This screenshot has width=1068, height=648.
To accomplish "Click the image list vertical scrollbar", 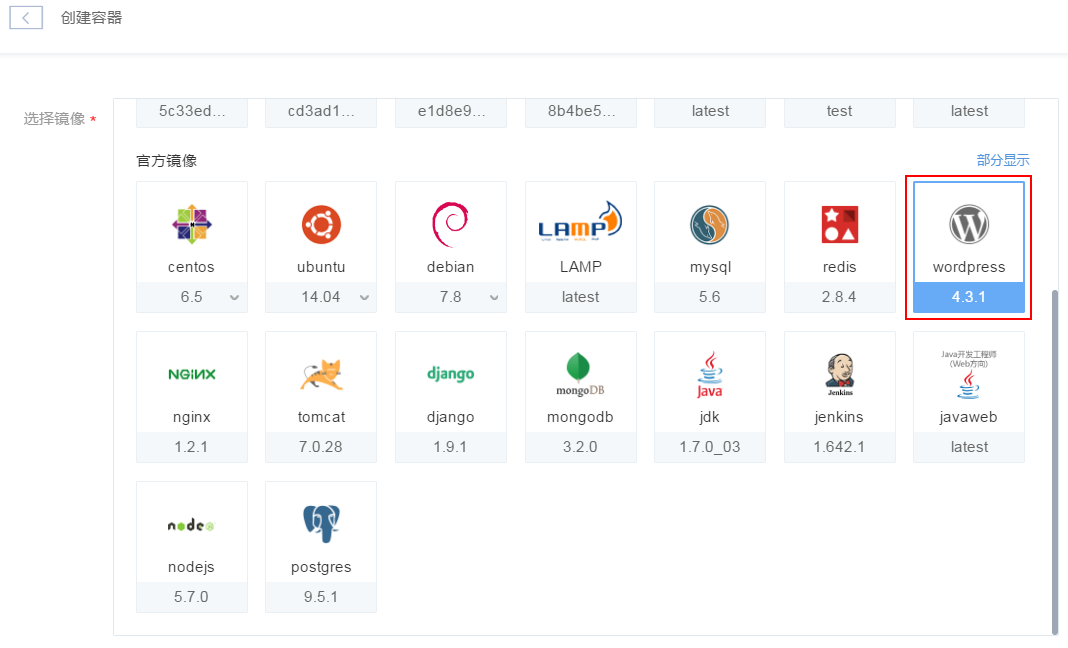I will click(x=1055, y=460).
